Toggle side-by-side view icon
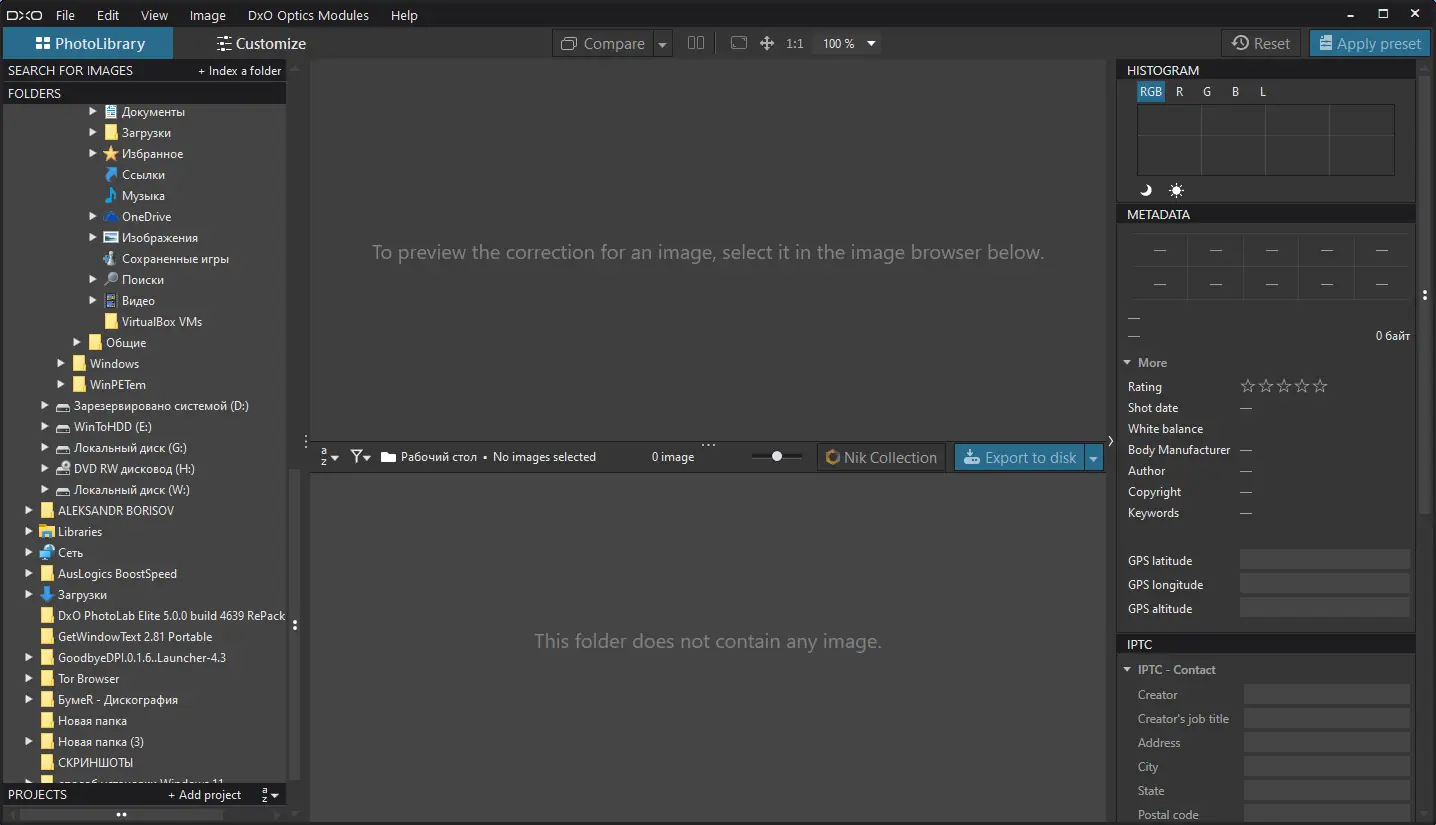 [x=696, y=43]
